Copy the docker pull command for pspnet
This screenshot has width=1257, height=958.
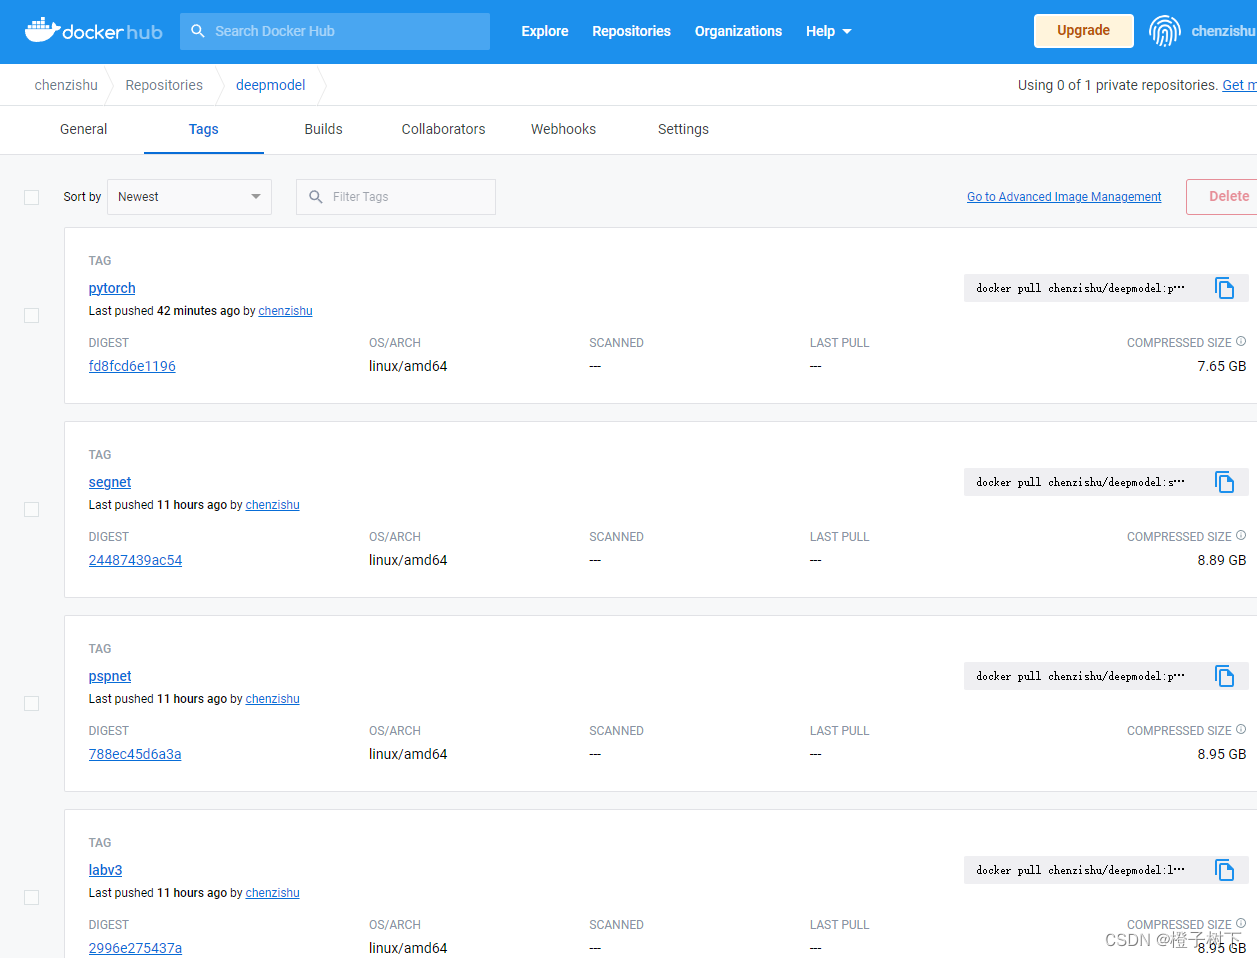point(1224,676)
